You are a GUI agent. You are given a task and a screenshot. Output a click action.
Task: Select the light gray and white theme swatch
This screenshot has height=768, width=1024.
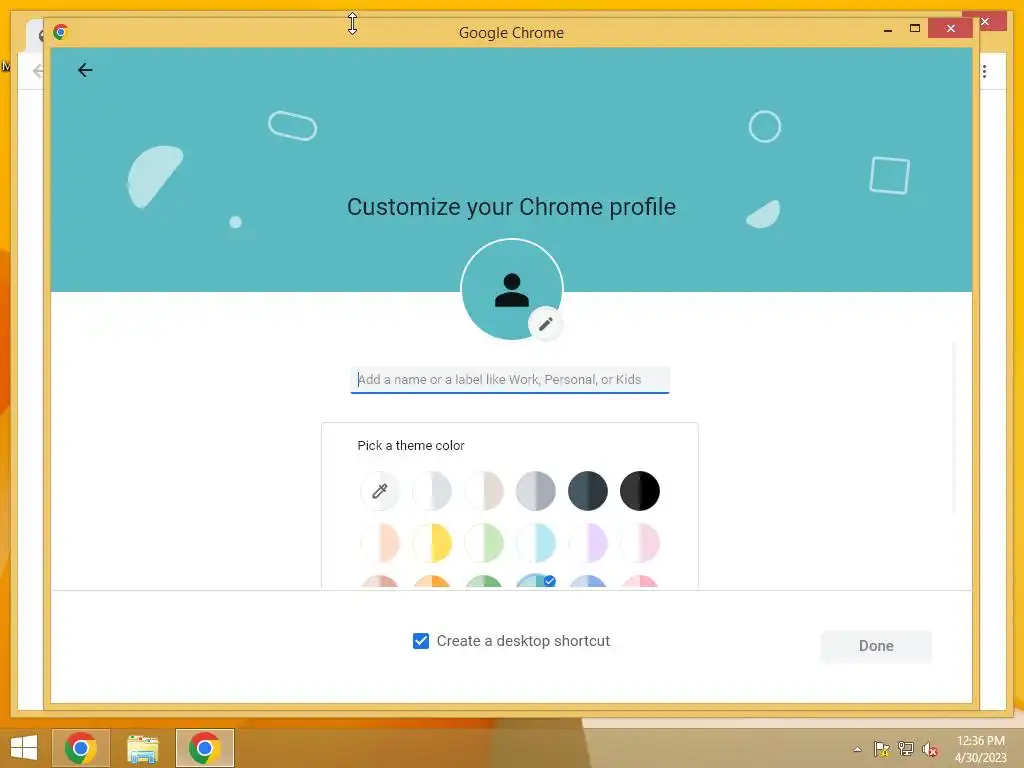click(x=432, y=490)
